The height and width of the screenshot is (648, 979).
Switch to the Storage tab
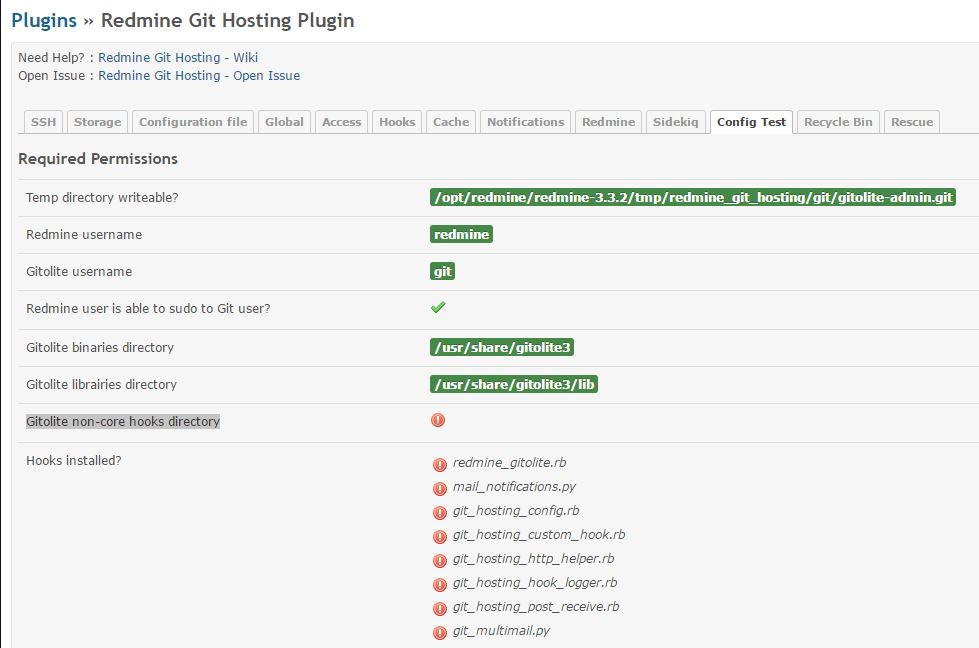(97, 122)
